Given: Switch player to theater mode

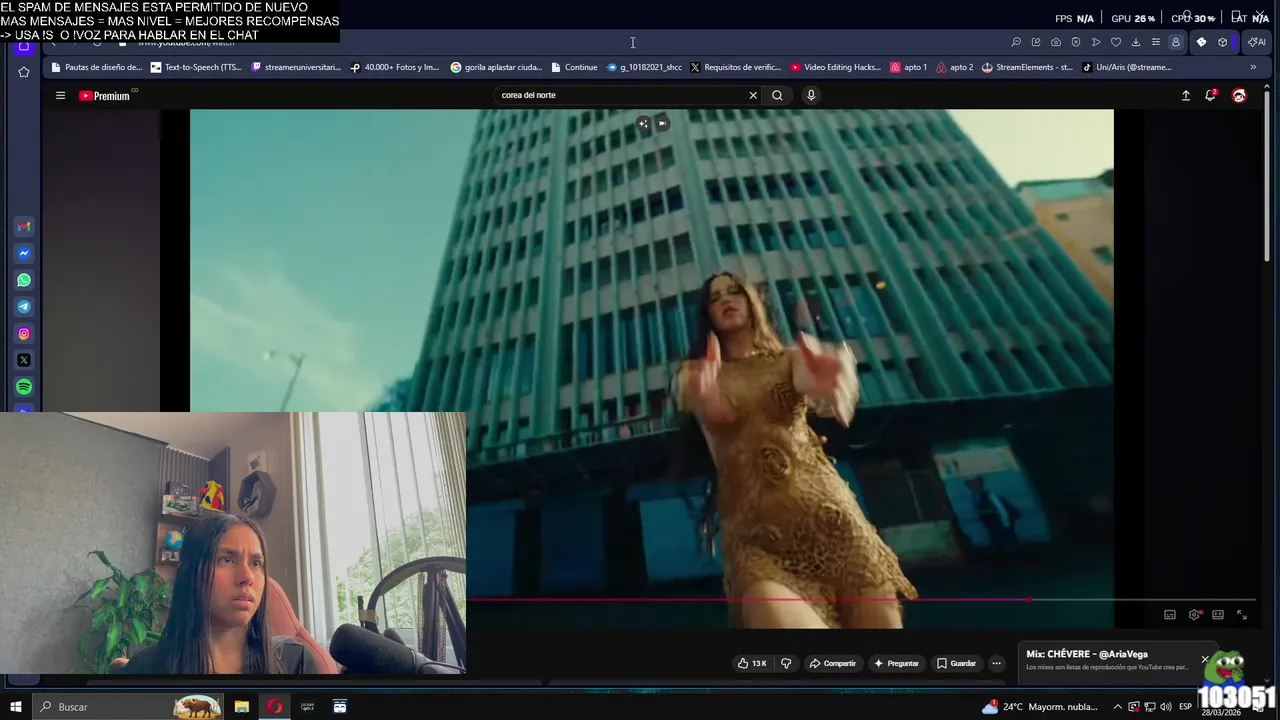Looking at the screenshot, I should click(x=1218, y=615).
